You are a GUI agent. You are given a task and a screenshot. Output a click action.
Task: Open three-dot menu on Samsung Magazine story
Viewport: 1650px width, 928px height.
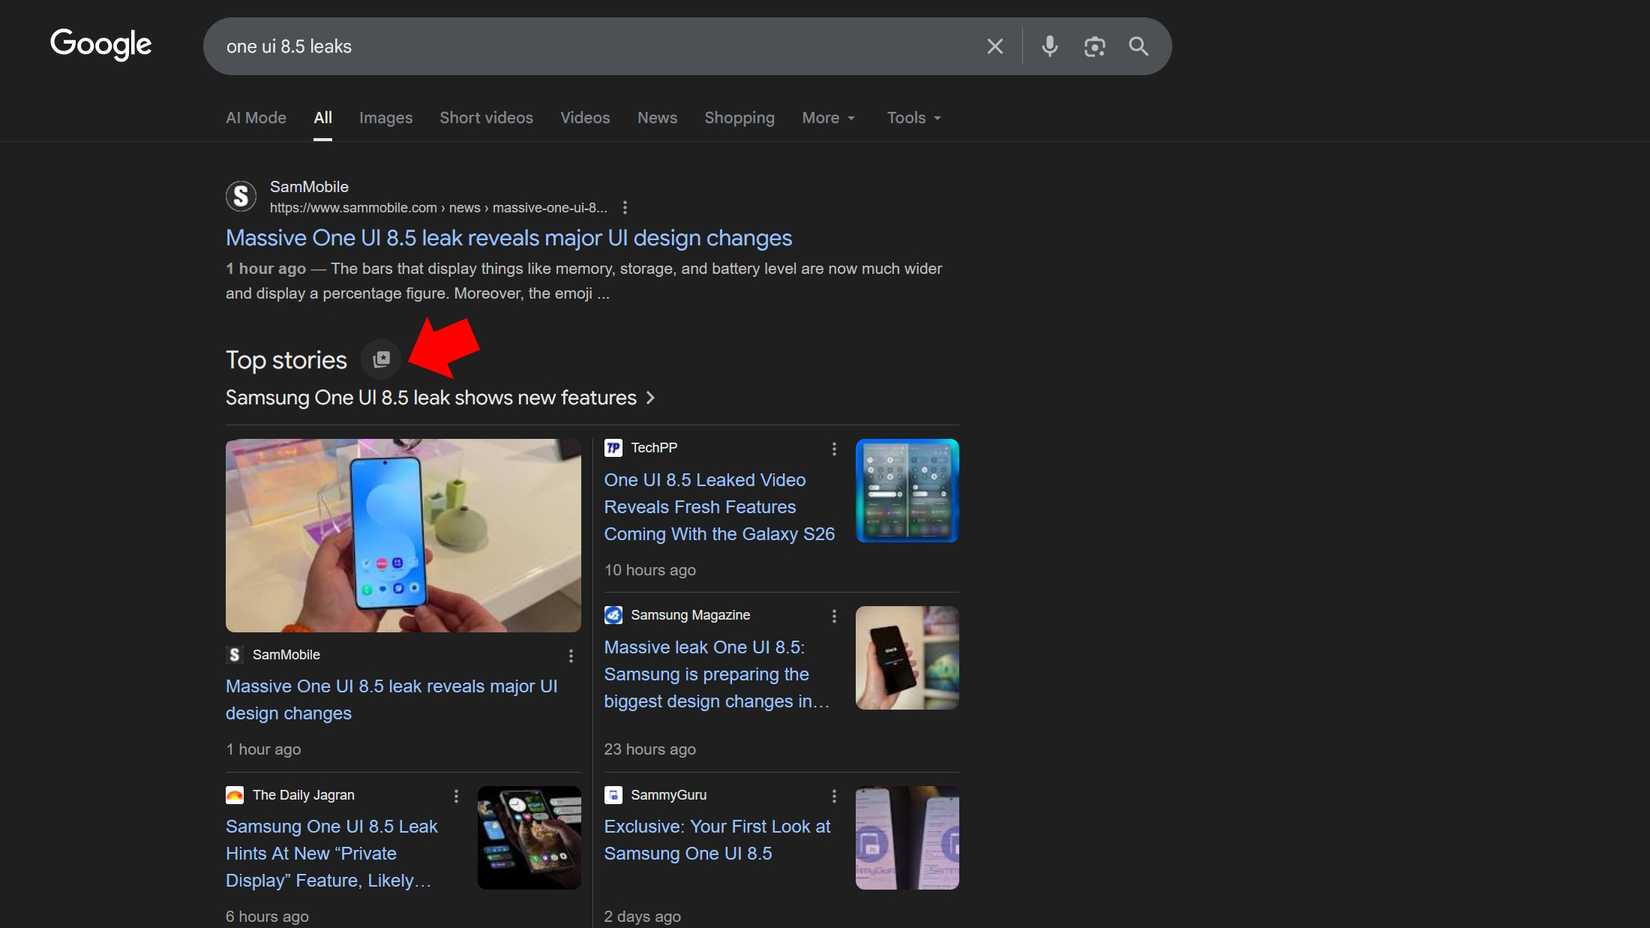(x=835, y=617)
